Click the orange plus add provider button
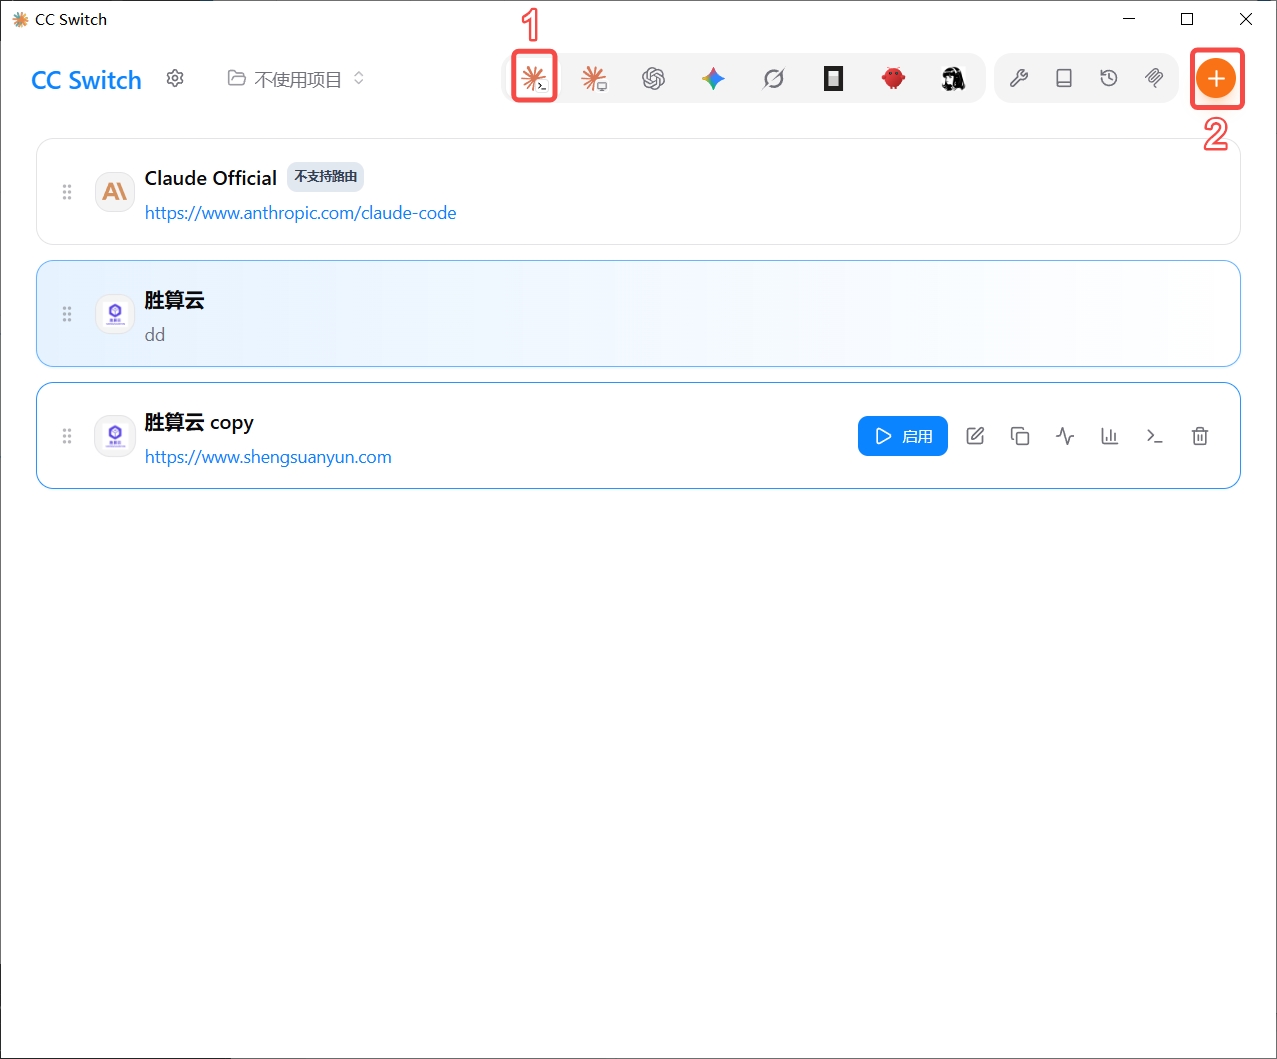Image resolution: width=1277 pixels, height=1059 pixels. point(1216,78)
